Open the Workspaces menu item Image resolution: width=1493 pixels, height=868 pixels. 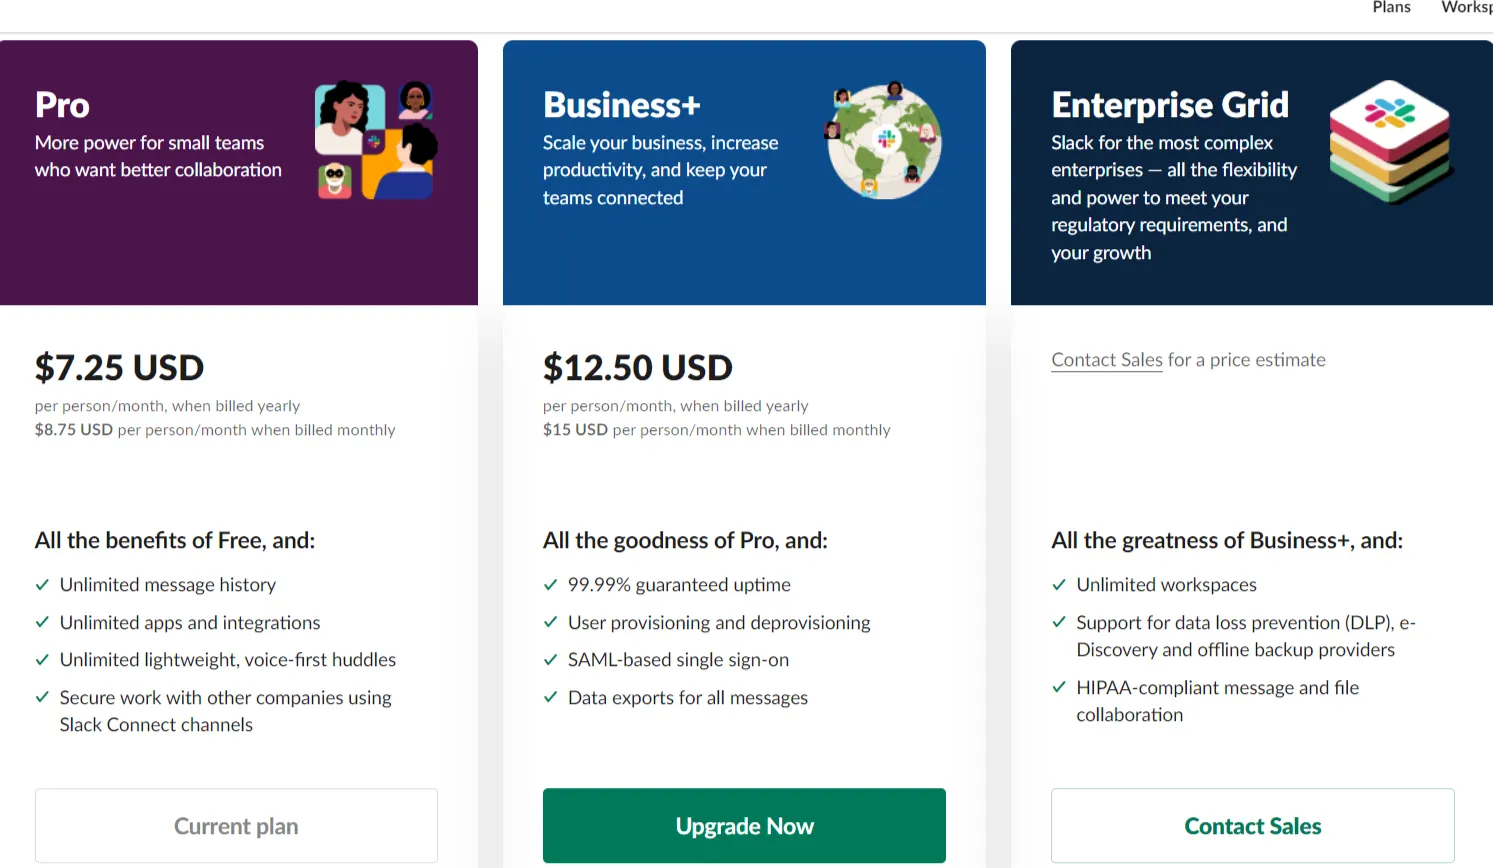pos(1467,8)
